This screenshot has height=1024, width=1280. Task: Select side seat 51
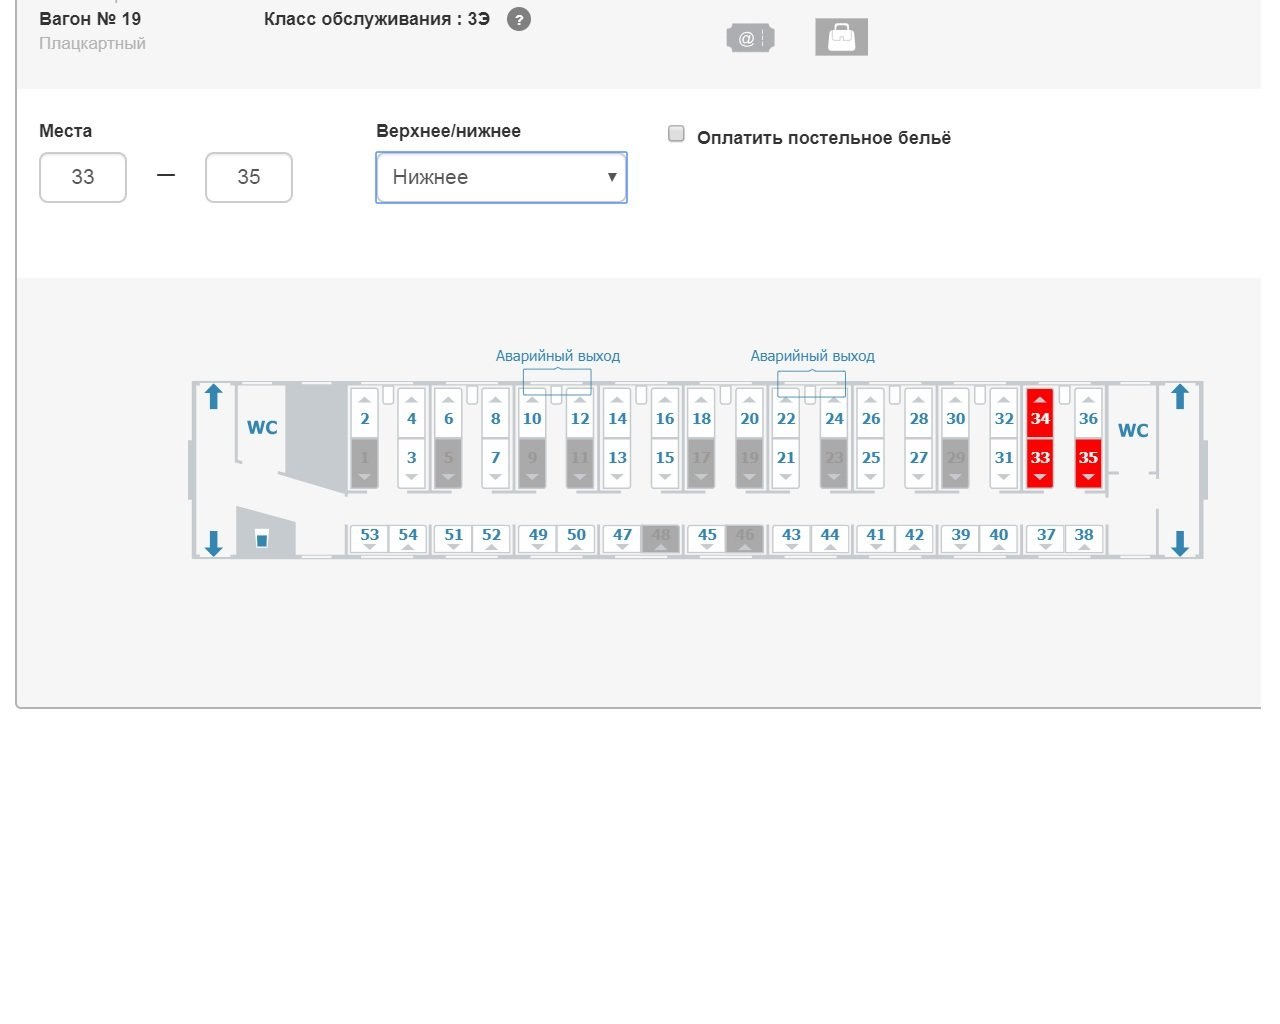[x=454, y=539]
